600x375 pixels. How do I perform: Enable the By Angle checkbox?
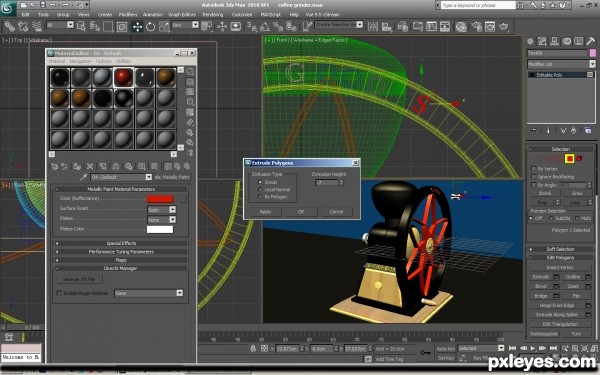533,185
